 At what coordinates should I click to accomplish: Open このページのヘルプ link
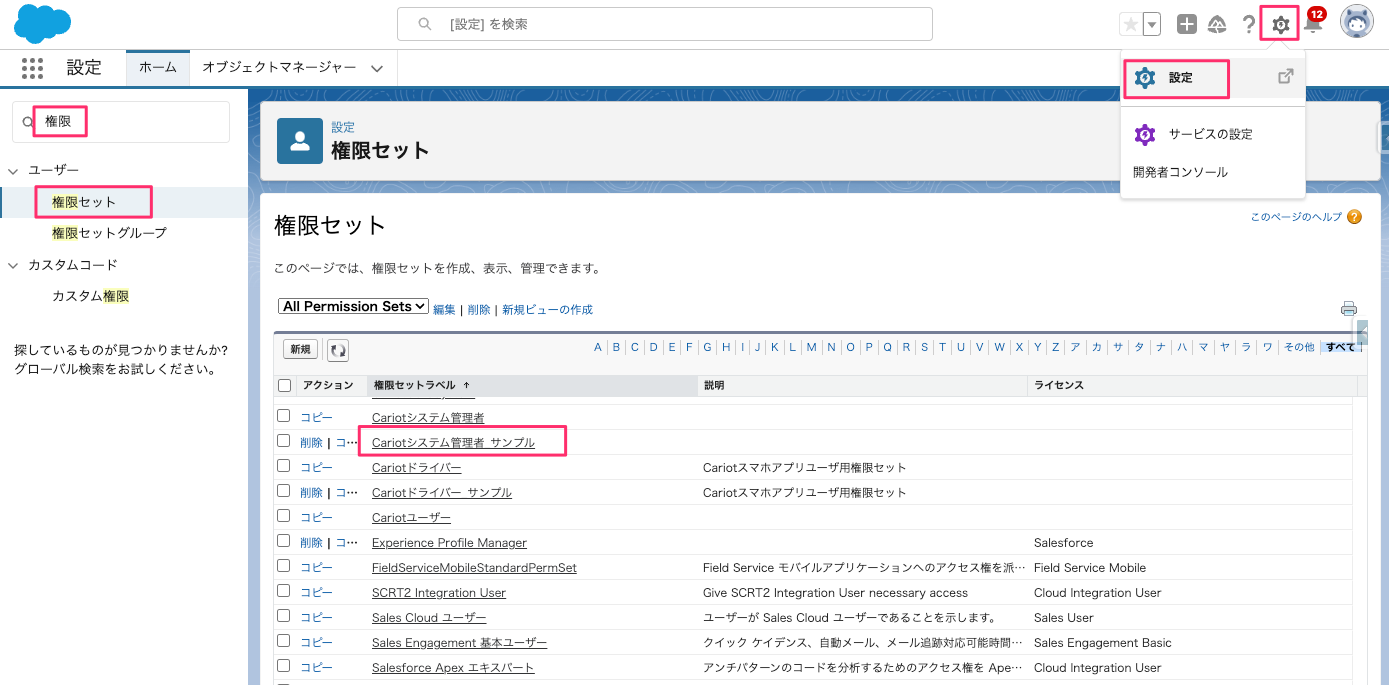coord(1297,217)
